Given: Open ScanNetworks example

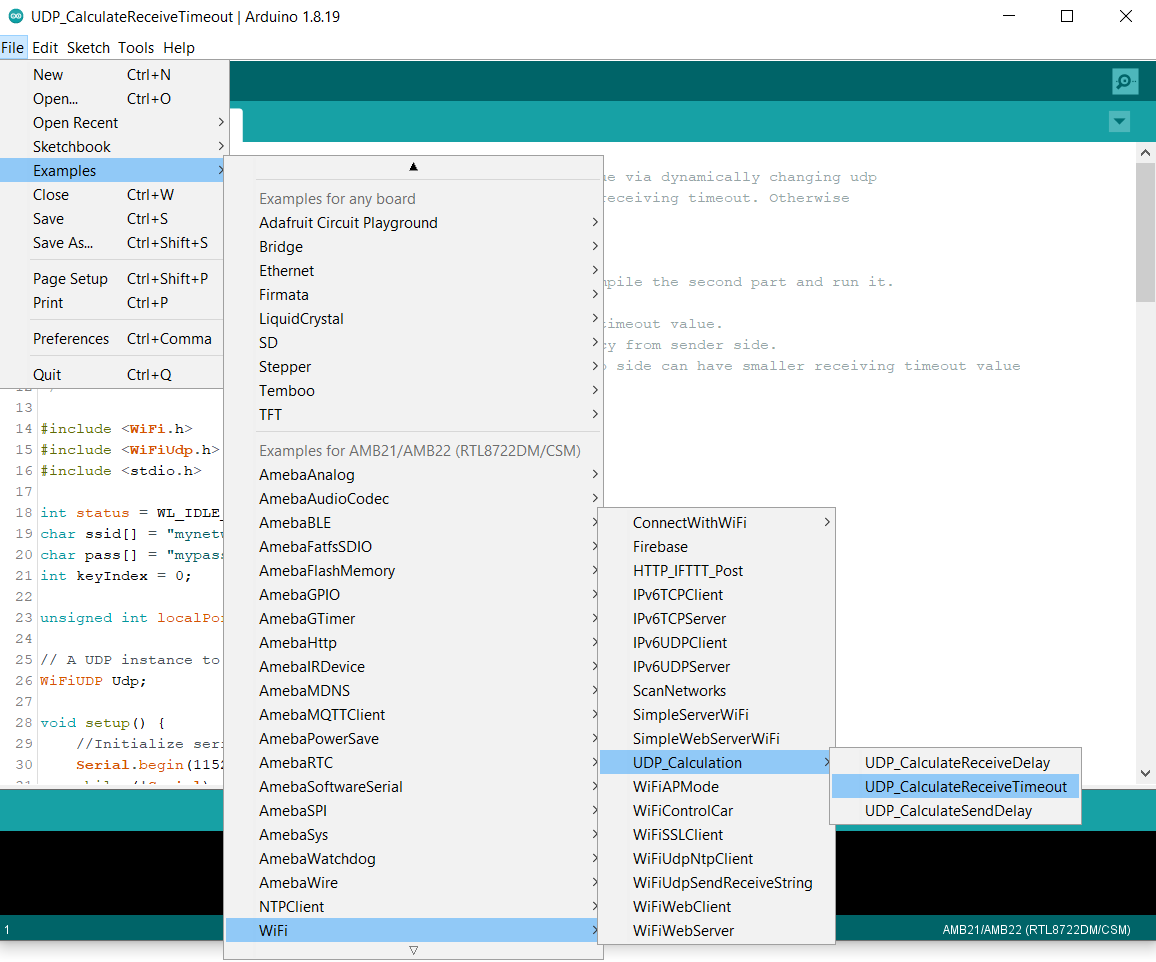Looking at the screenshot, I should tap(717, 691).
